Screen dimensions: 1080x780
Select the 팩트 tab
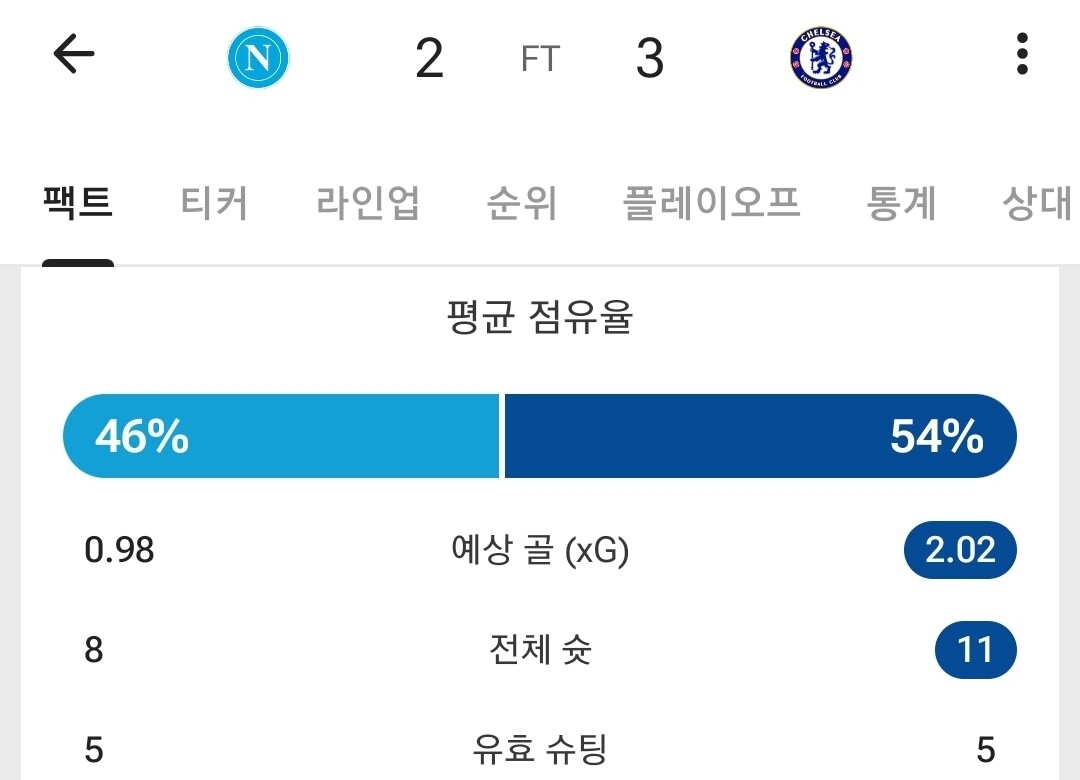[78, 203]
